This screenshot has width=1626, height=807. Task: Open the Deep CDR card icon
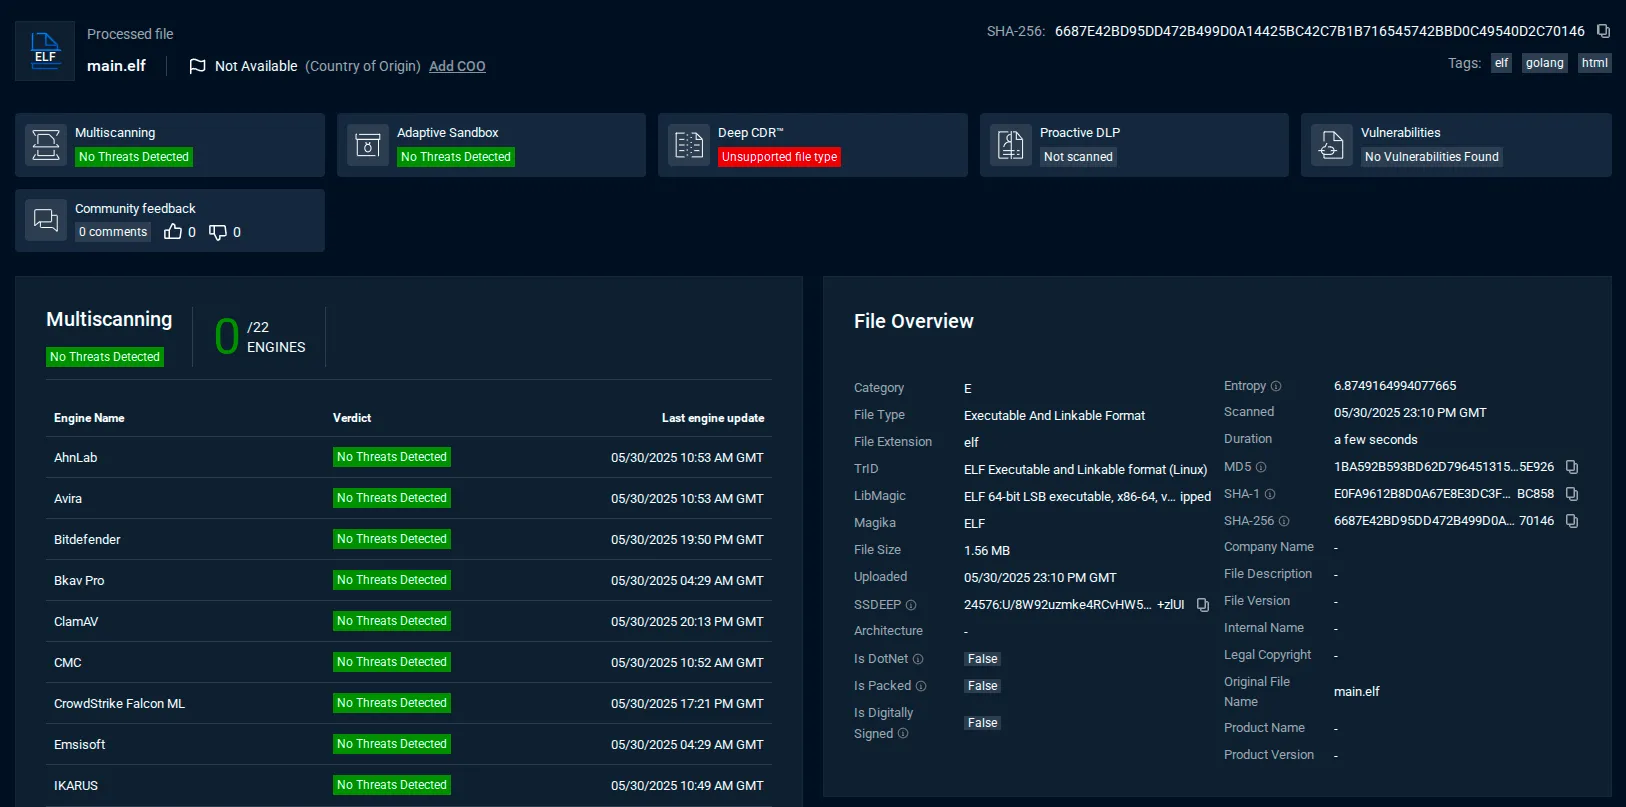click(689, 145)
